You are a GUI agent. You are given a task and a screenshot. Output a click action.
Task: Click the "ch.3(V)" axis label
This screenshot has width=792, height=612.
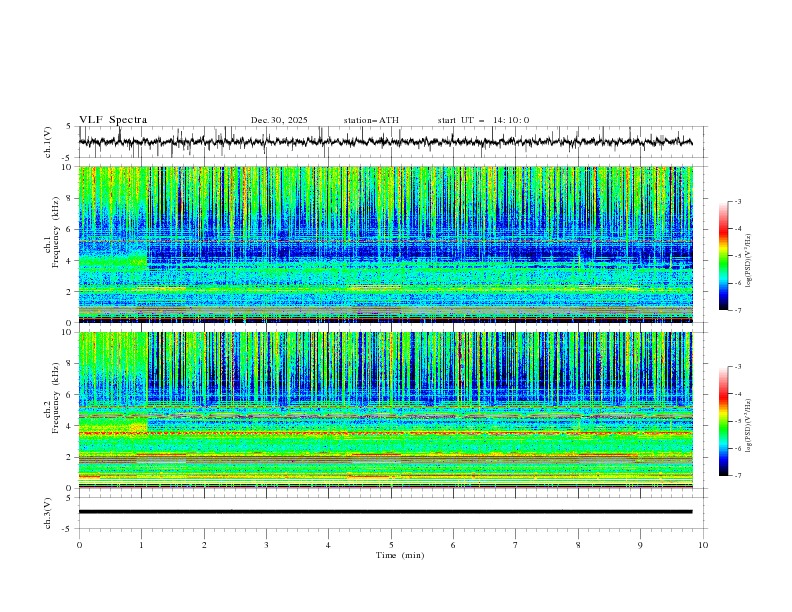48,513
